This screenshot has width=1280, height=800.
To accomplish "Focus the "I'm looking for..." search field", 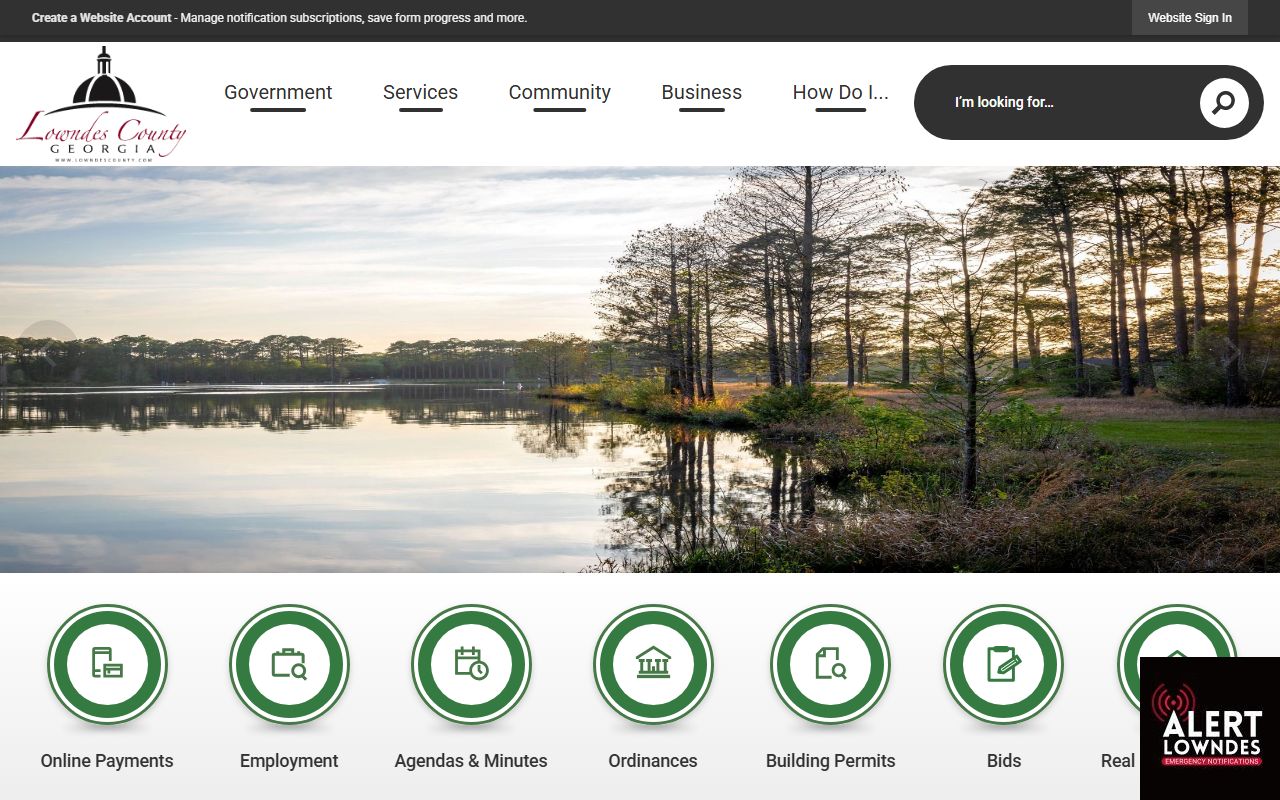I will tap(1060, 102).
